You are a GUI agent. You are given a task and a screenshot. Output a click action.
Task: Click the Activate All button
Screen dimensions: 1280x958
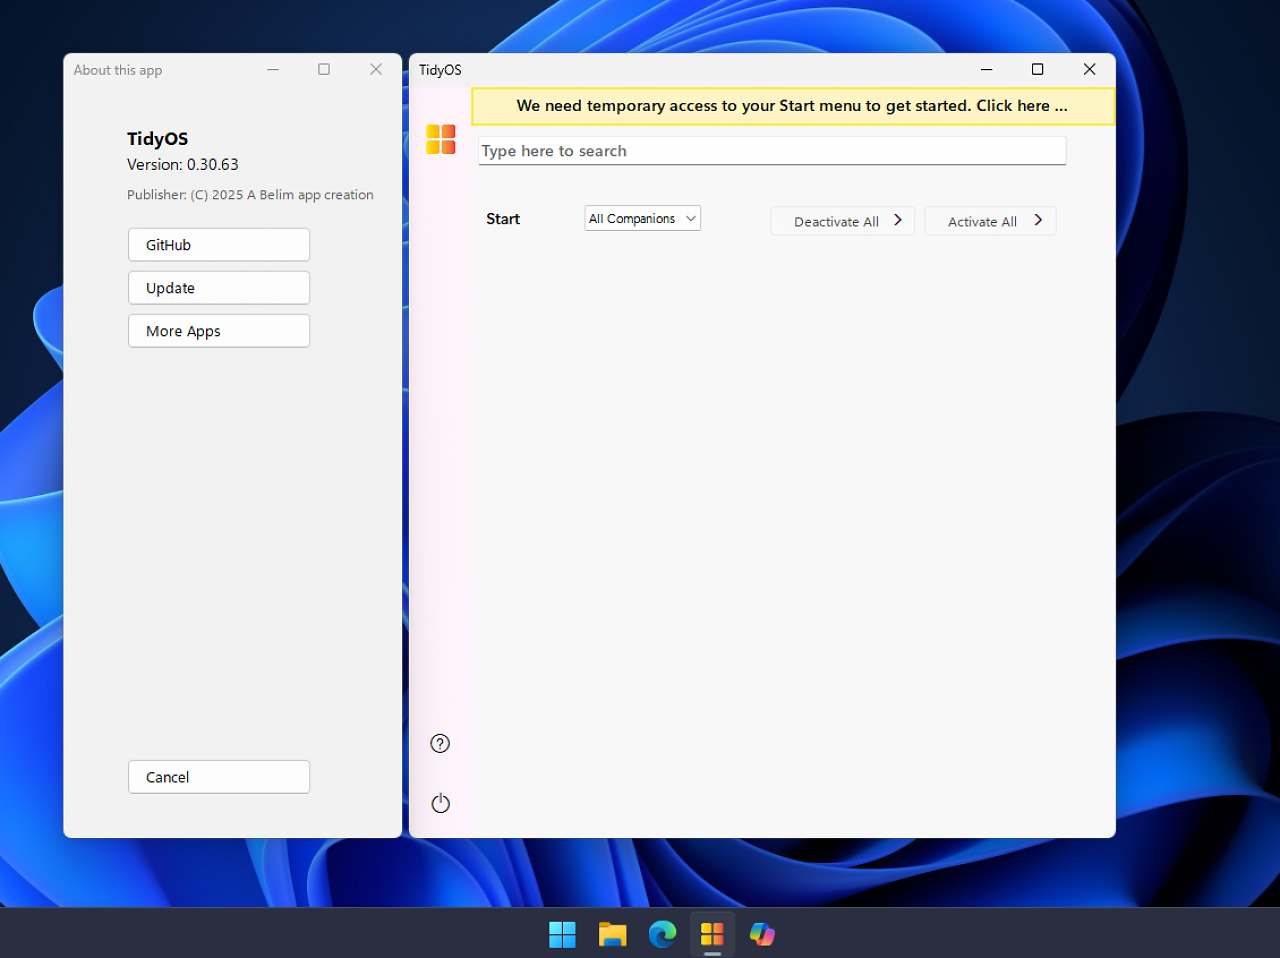pyautogui.click(x=990, y=221)
